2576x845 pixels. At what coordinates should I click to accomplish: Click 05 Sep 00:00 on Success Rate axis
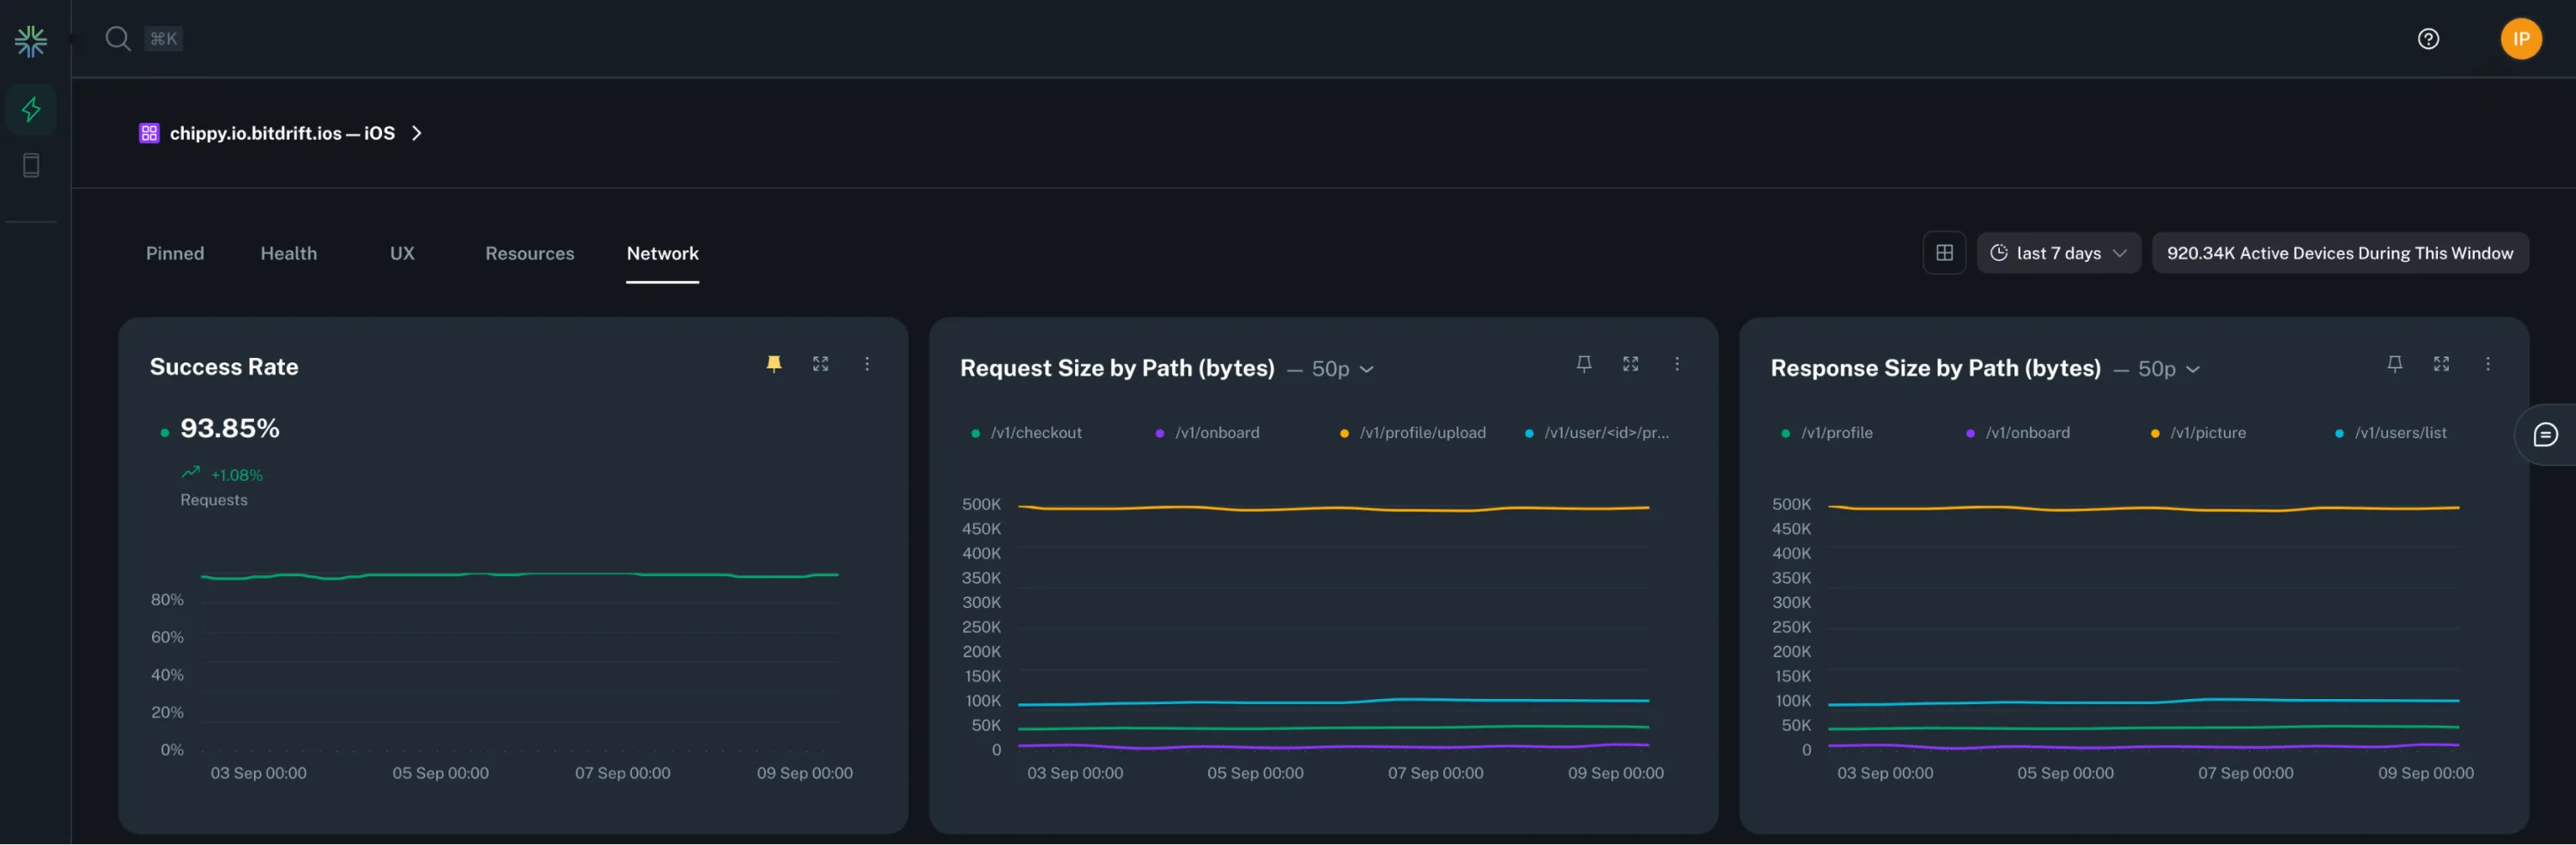pyautogui.click(x=441, y=773)
